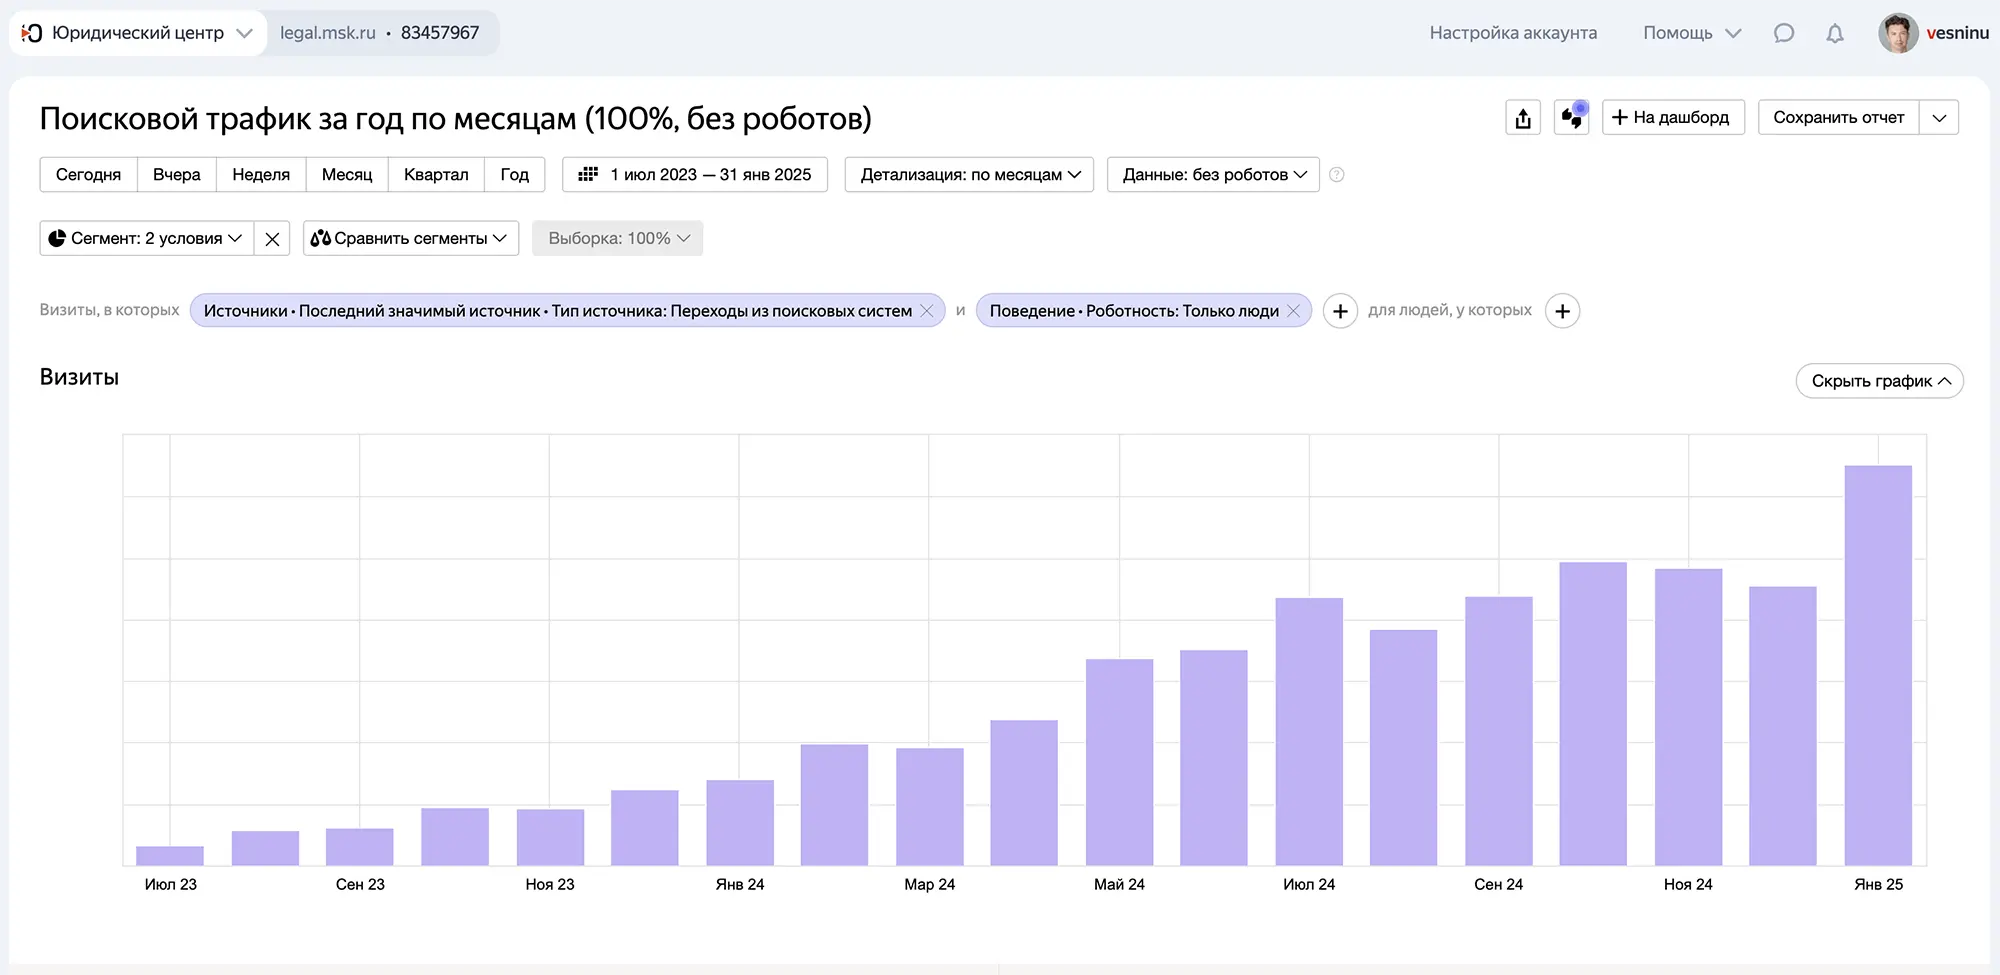Clear segment with the X button
This screenshot has height=975, width=2000.
pos(272,239)
